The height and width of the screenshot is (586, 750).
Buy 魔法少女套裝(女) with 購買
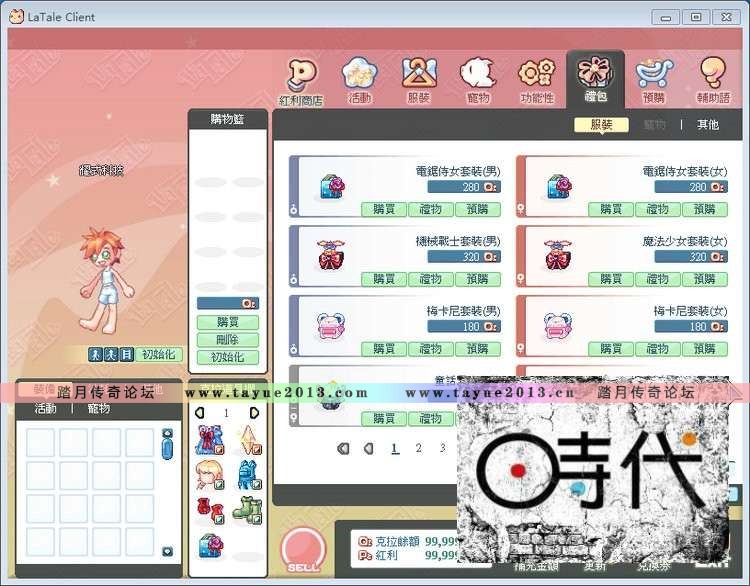click(611, 279)
